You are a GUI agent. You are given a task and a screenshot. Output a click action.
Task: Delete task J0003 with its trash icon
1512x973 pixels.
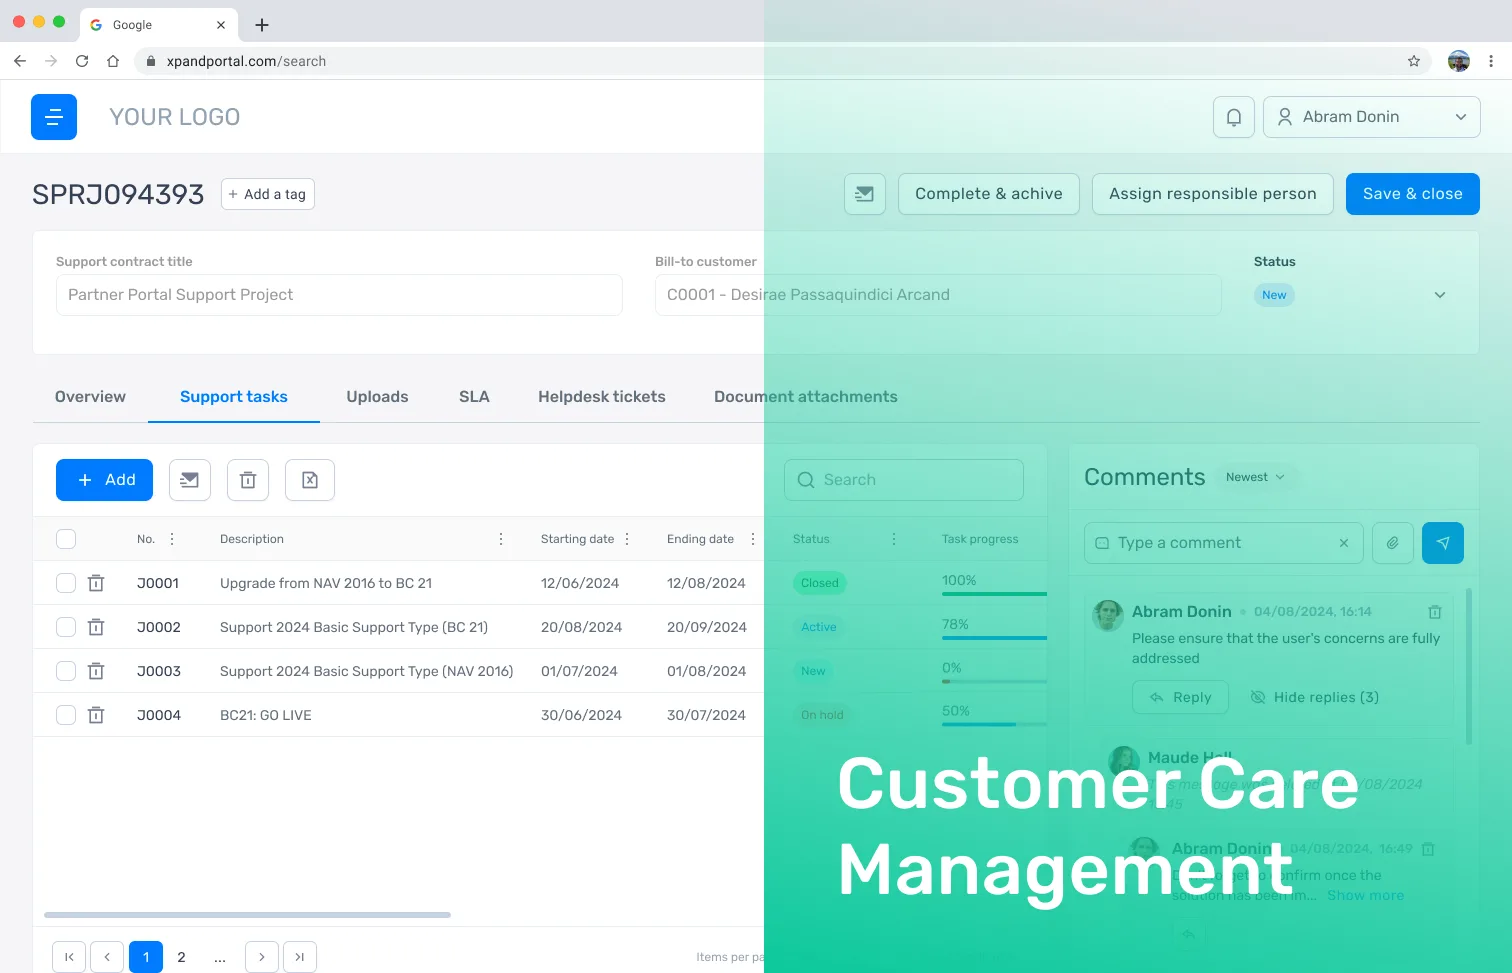pyautogui.click(x=96, y=671)
